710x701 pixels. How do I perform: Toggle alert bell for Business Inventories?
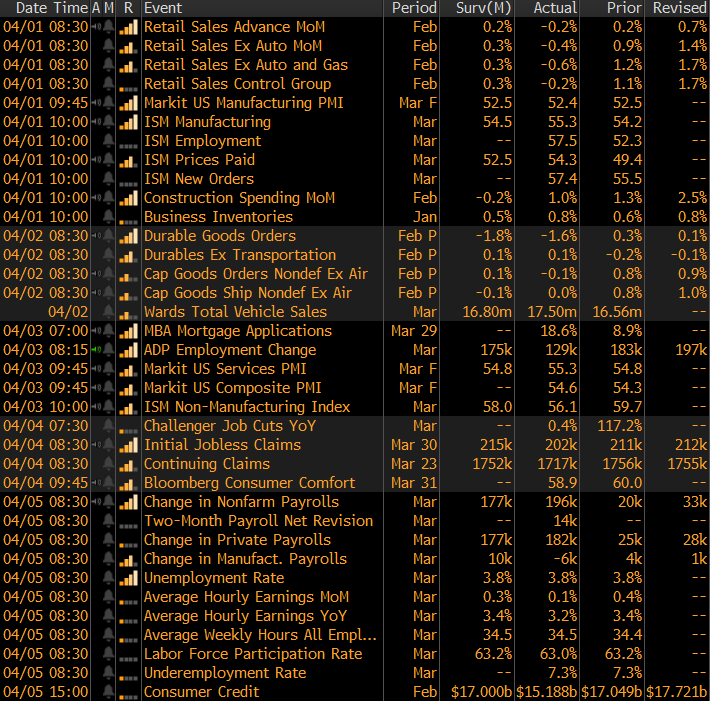tap(107, 217)
